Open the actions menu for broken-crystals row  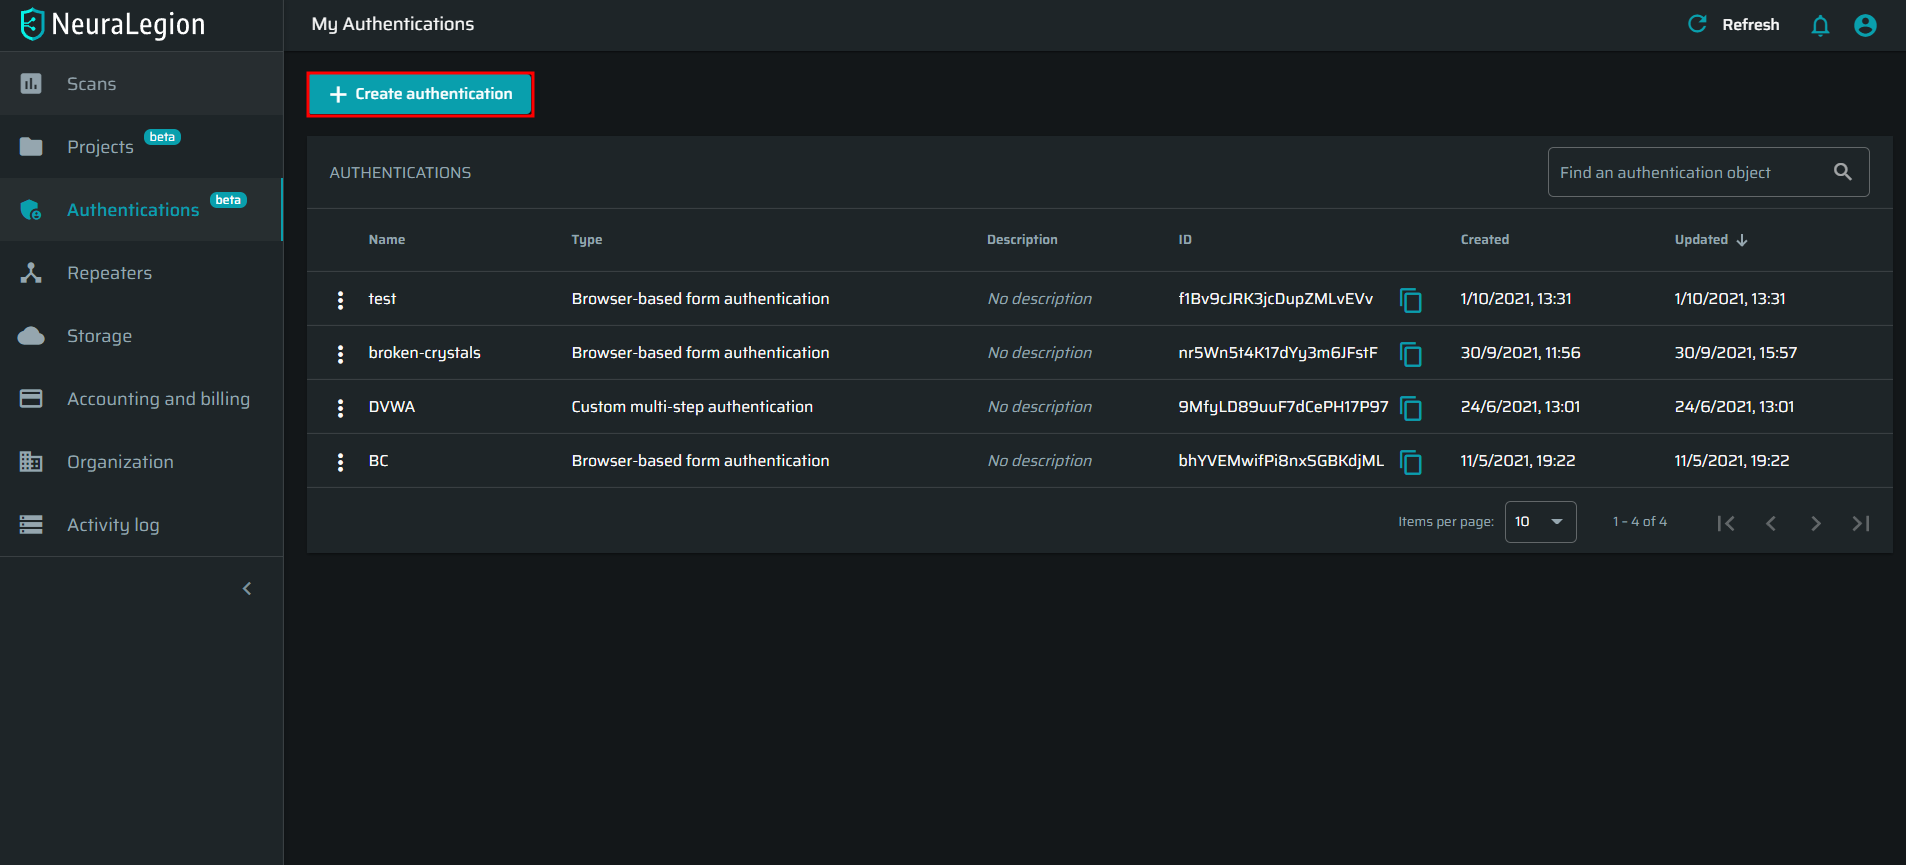(341, 353)
